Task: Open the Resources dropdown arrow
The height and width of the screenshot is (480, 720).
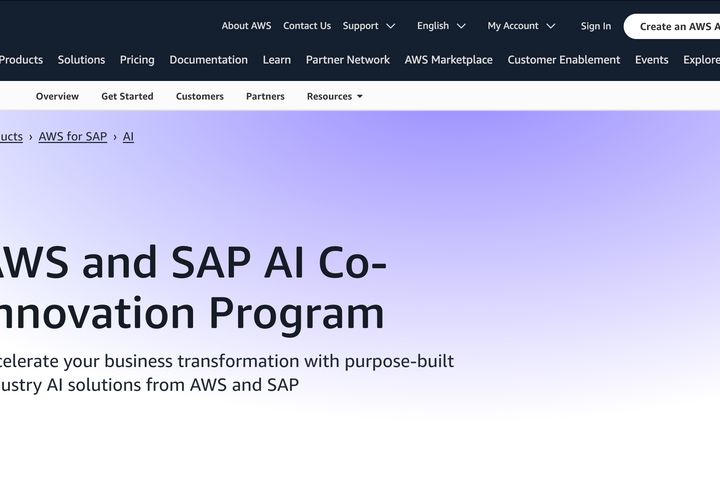Action: click(360, 96)
